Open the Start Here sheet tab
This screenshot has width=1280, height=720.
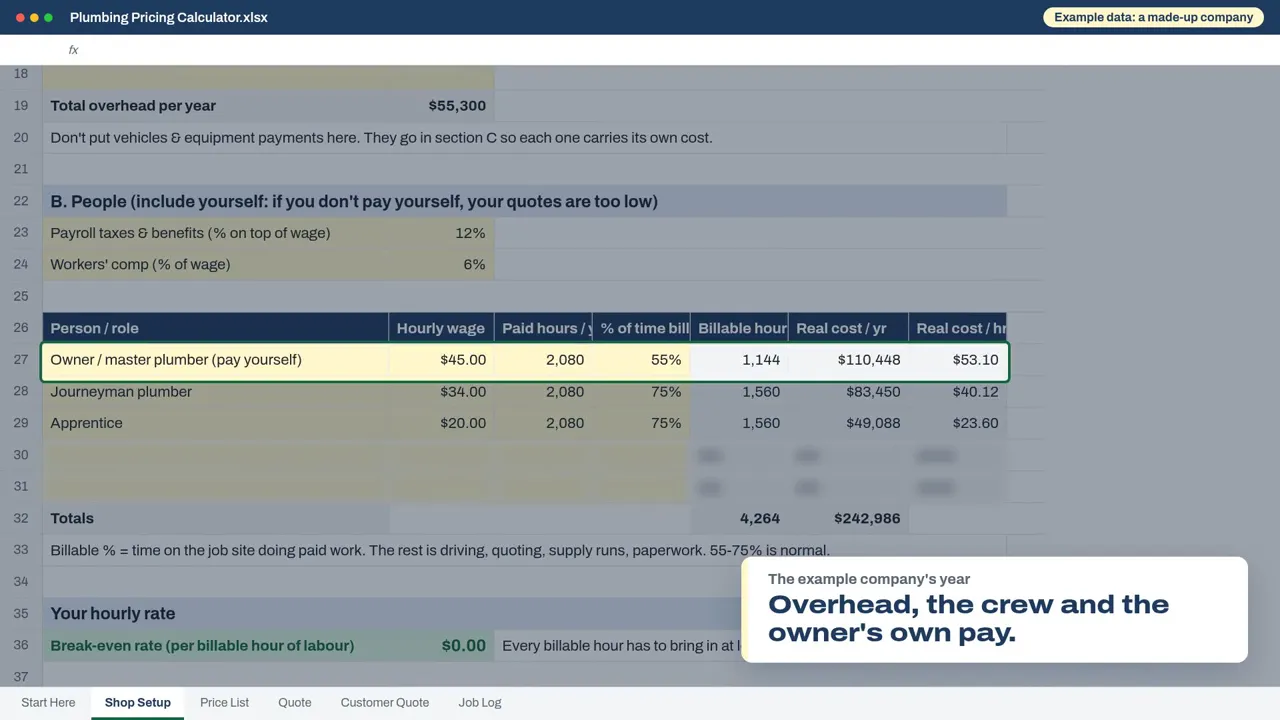point(48,703)
